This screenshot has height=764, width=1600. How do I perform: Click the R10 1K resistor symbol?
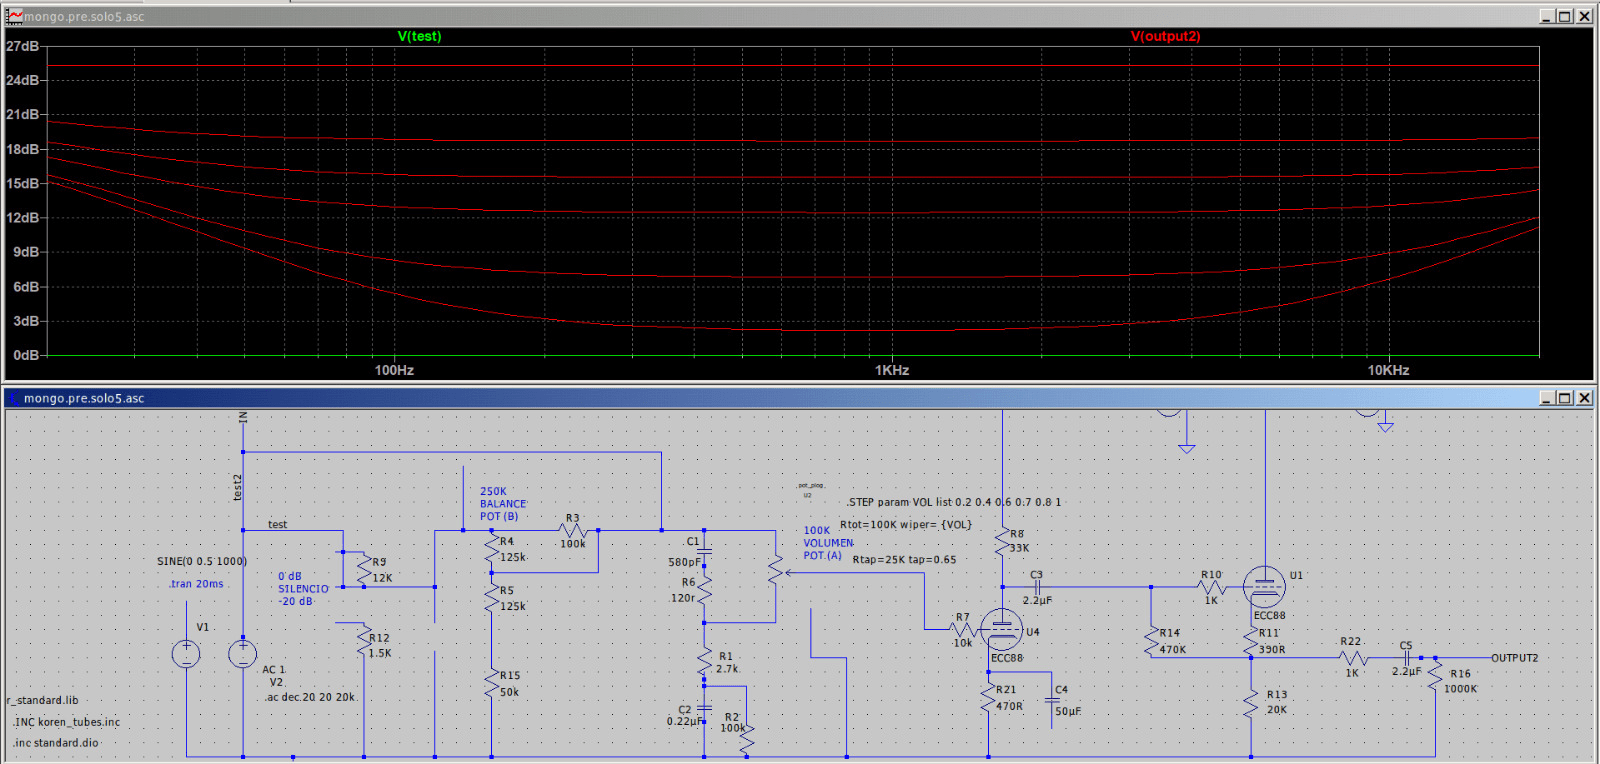1211,587
